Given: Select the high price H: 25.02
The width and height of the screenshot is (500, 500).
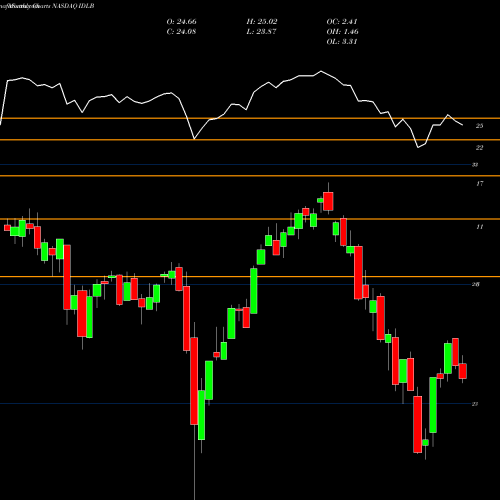Looking at the screenshot, I should click(x=262, y=22).
